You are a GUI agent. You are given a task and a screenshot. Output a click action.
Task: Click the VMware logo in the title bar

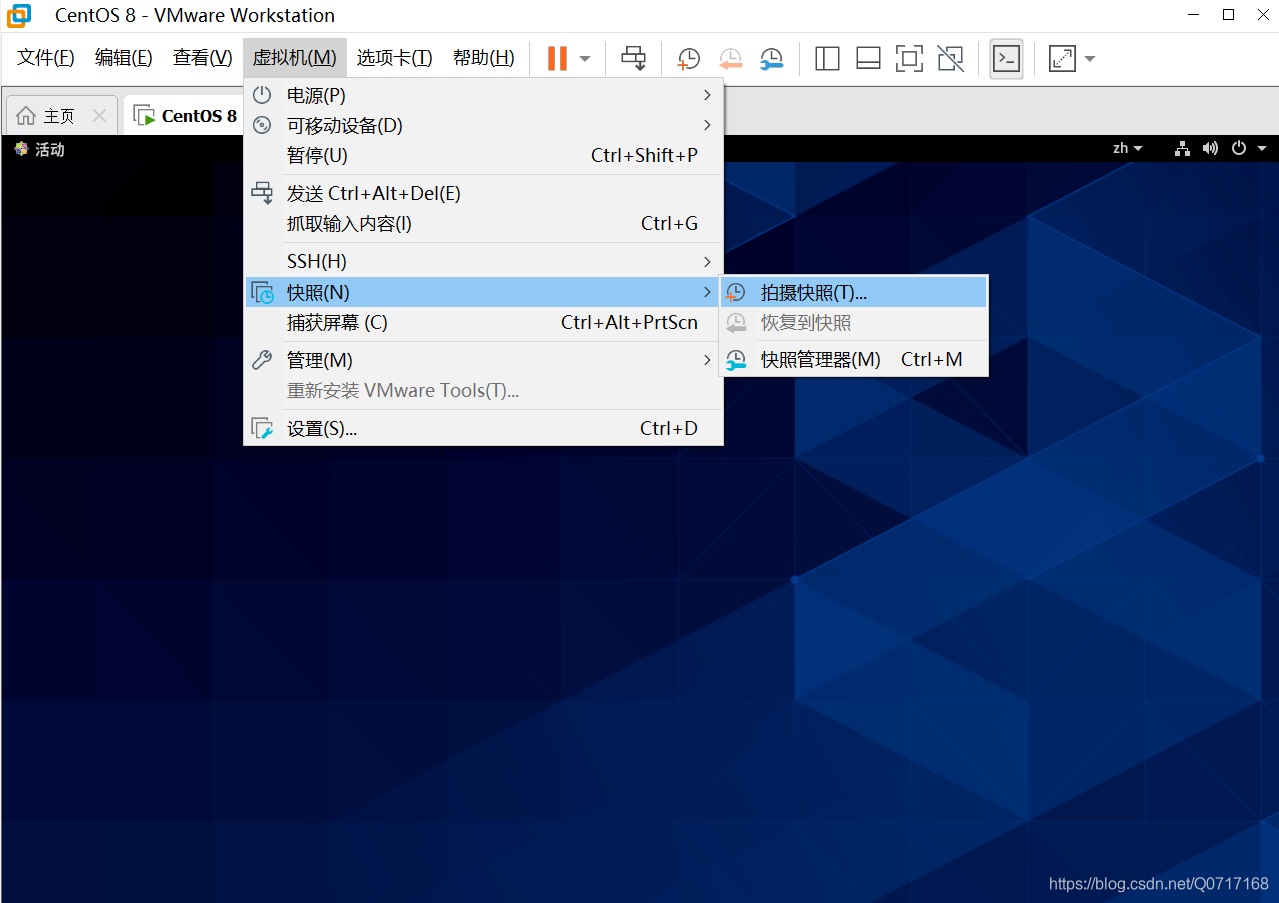click(20, 15)
